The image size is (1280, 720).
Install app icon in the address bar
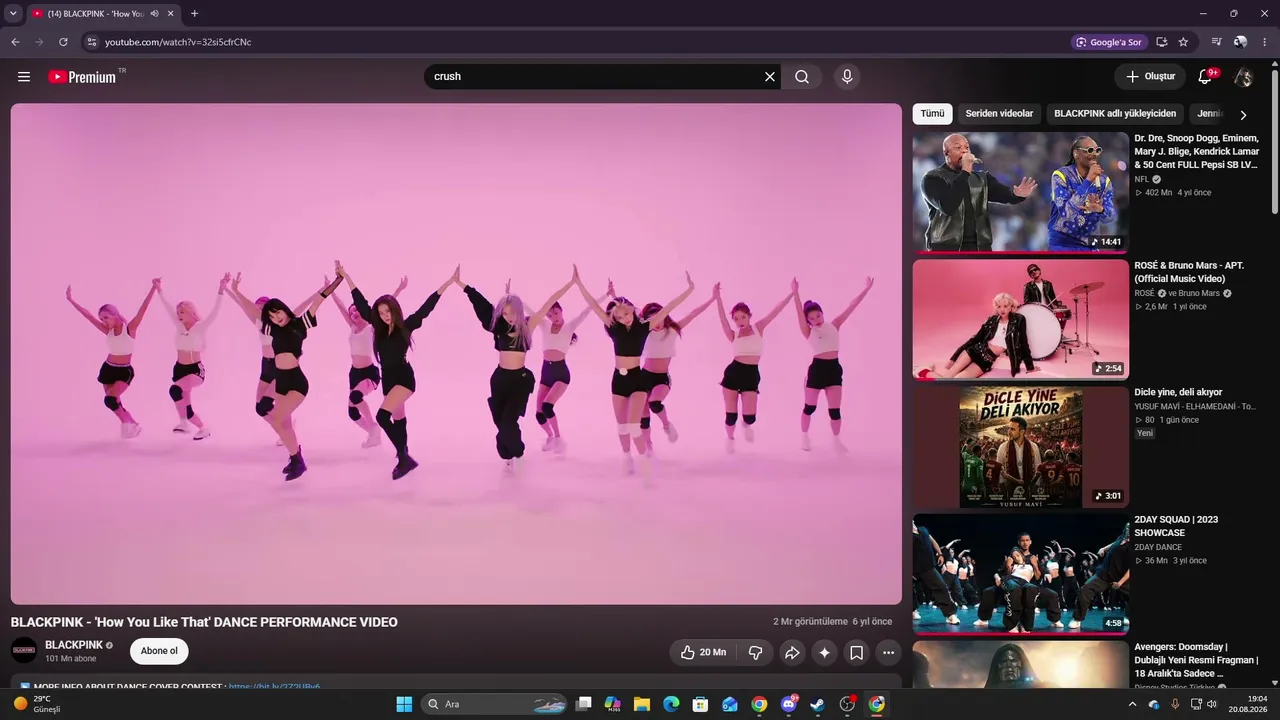click(1162, 42)
